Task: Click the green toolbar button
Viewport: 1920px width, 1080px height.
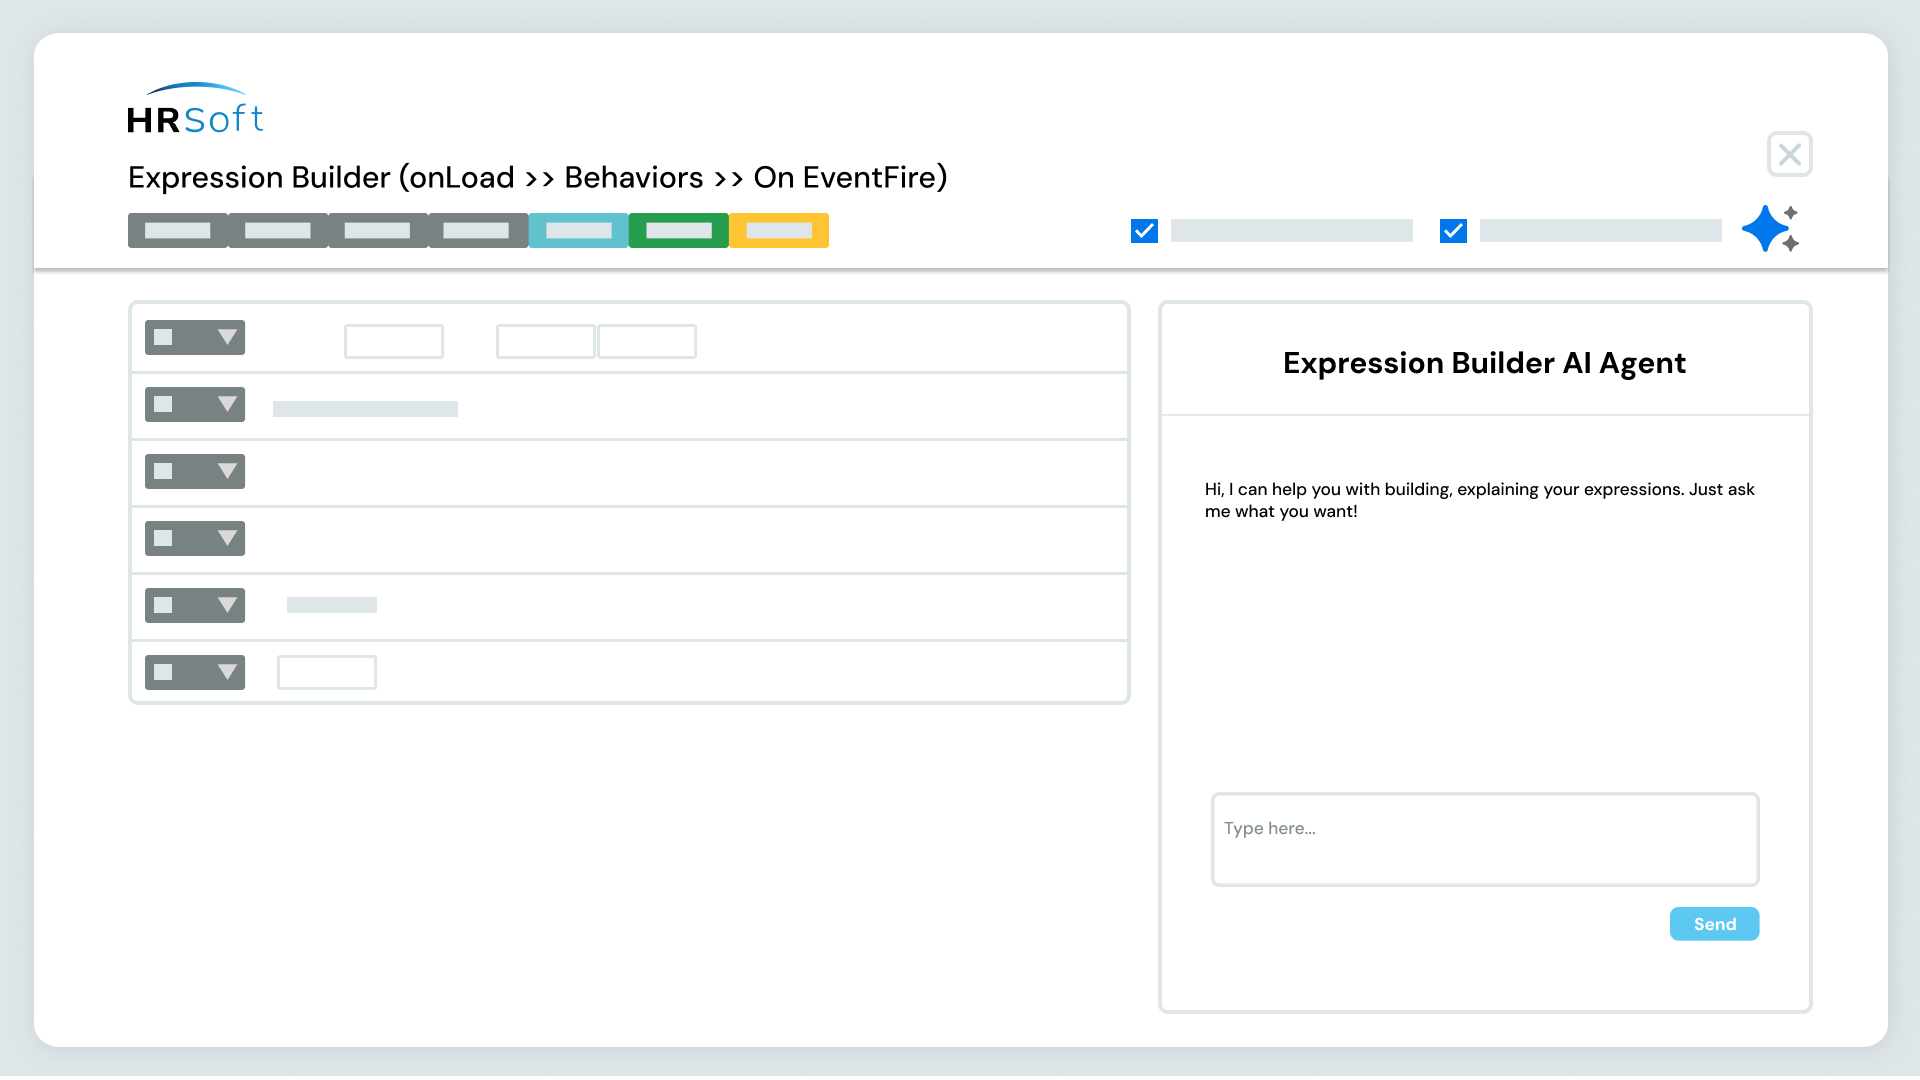Action: [x=679, y=231]
